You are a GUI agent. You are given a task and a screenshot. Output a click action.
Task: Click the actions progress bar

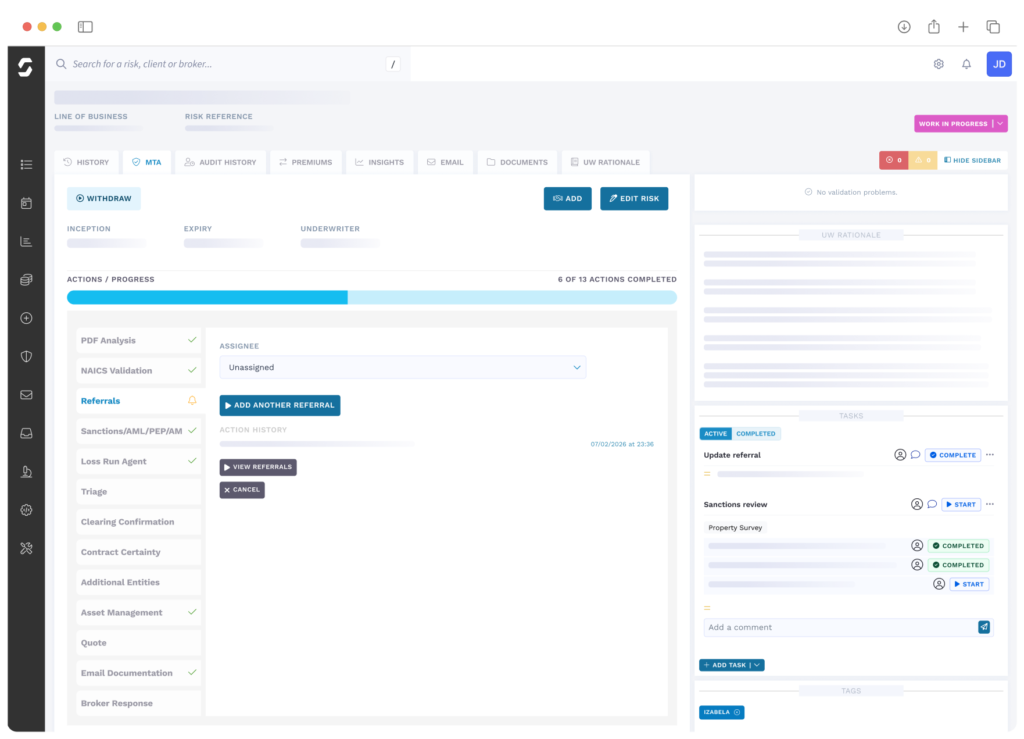(371, 297)
